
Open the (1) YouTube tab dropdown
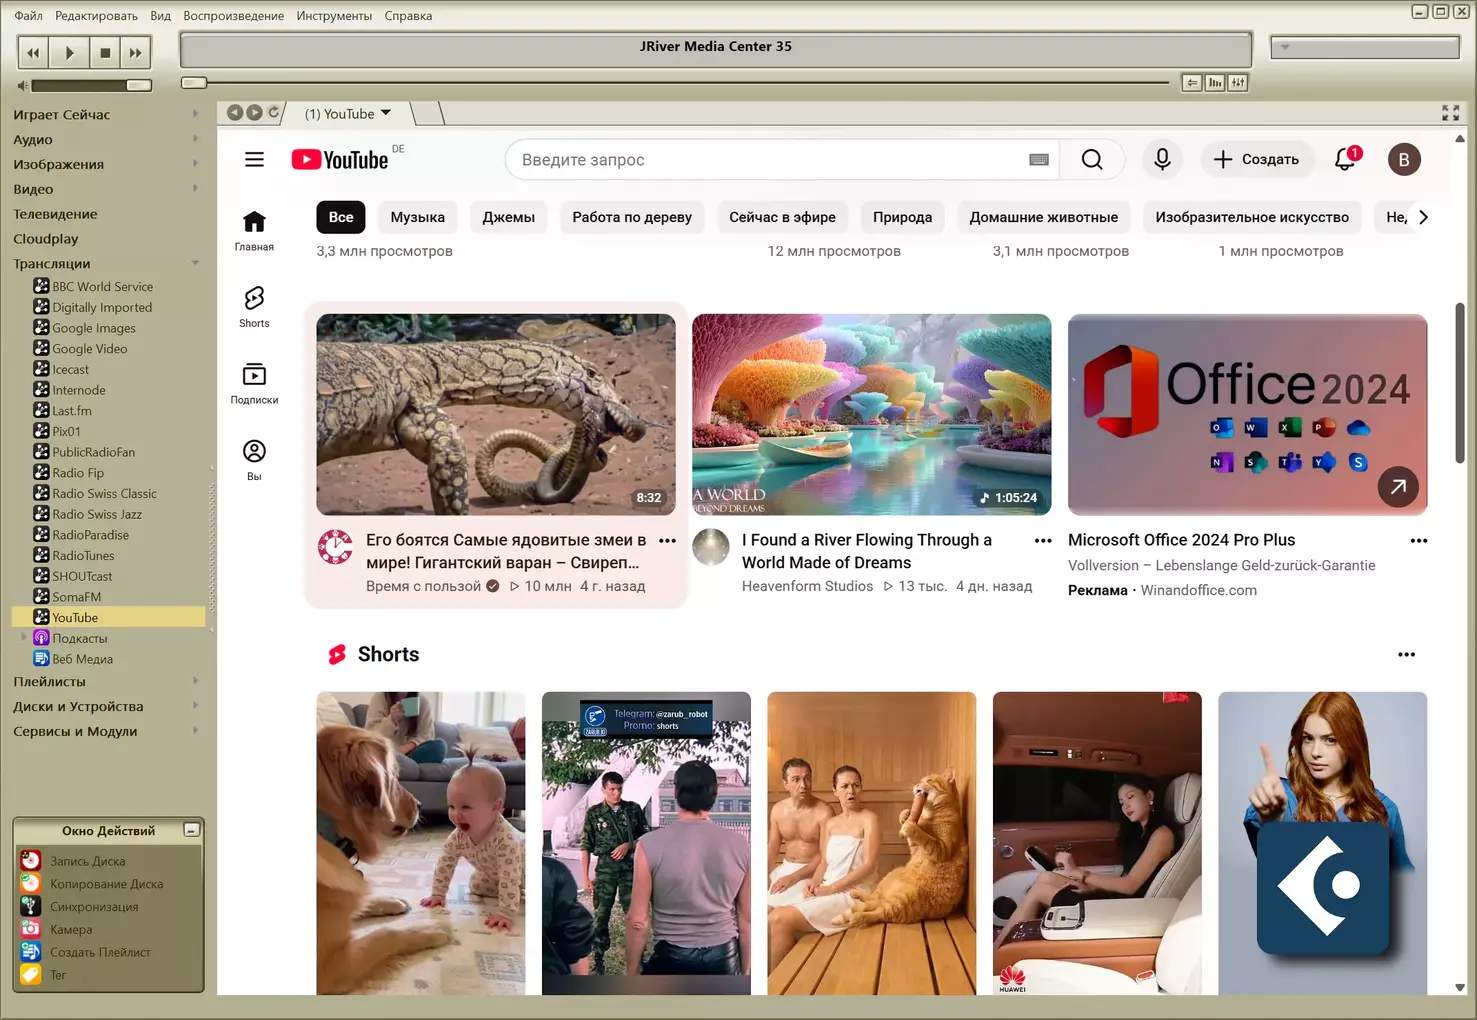point(386,113)
